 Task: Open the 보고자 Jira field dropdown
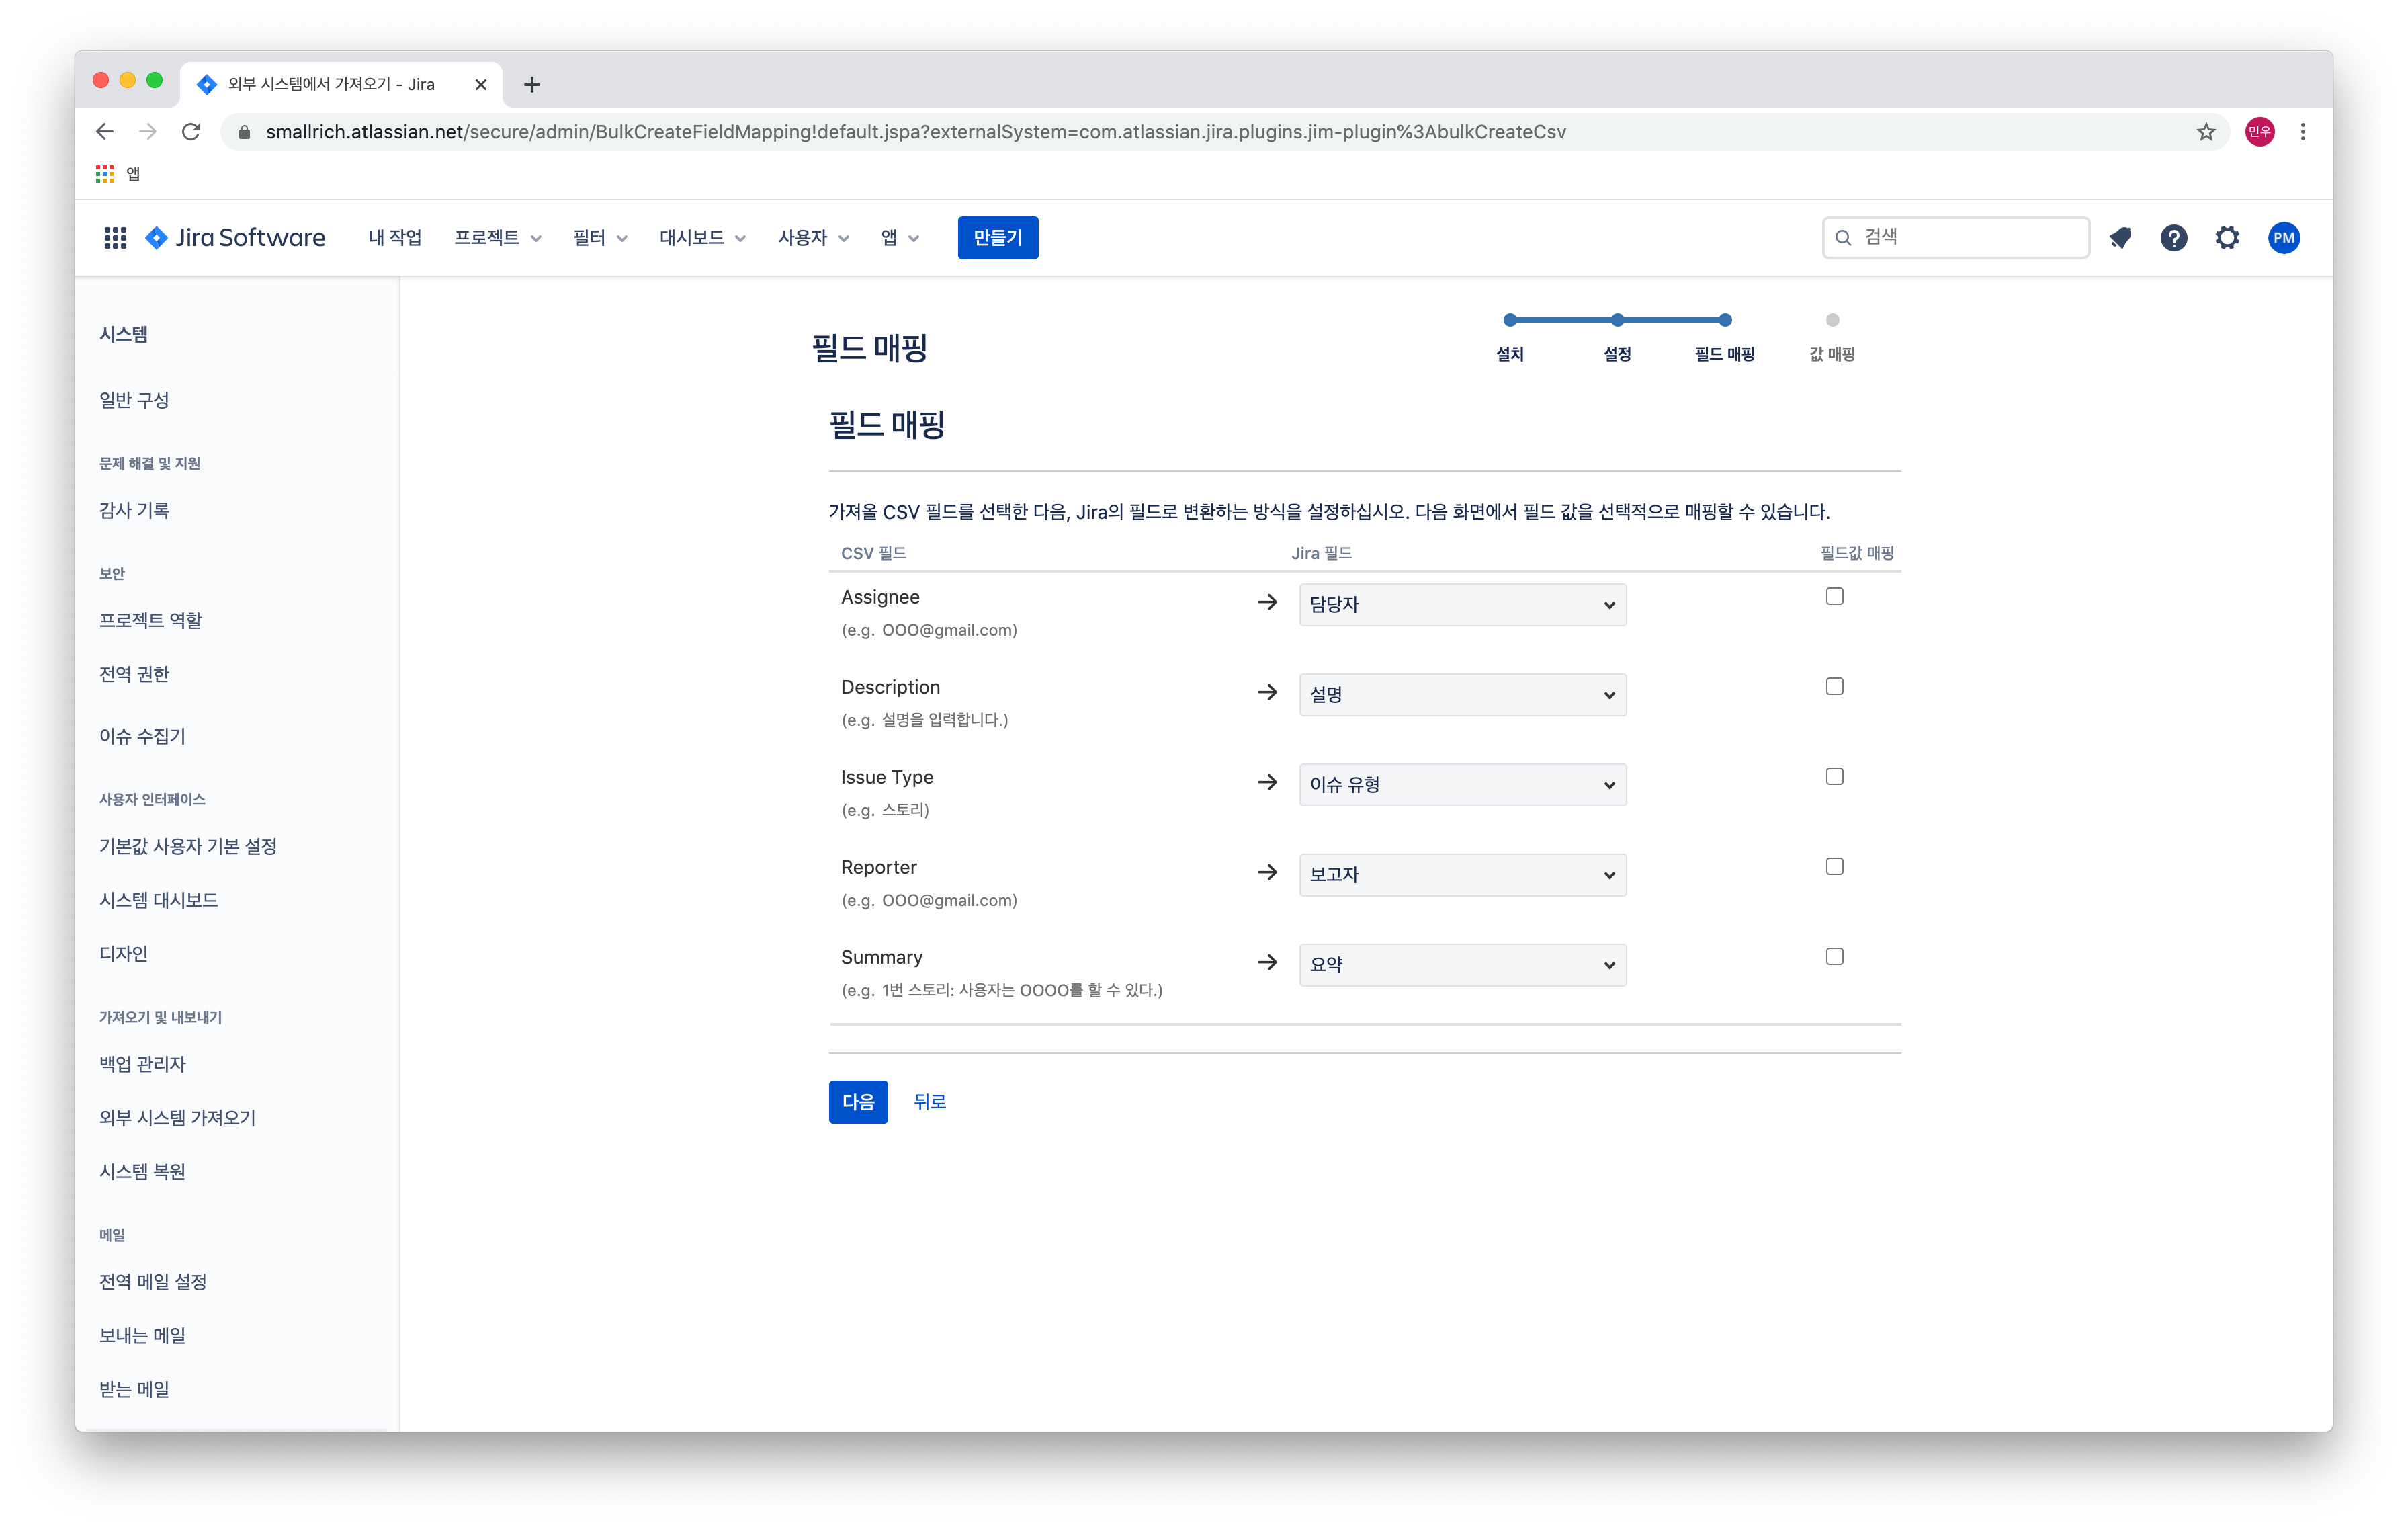click(x=1462, y=875)
